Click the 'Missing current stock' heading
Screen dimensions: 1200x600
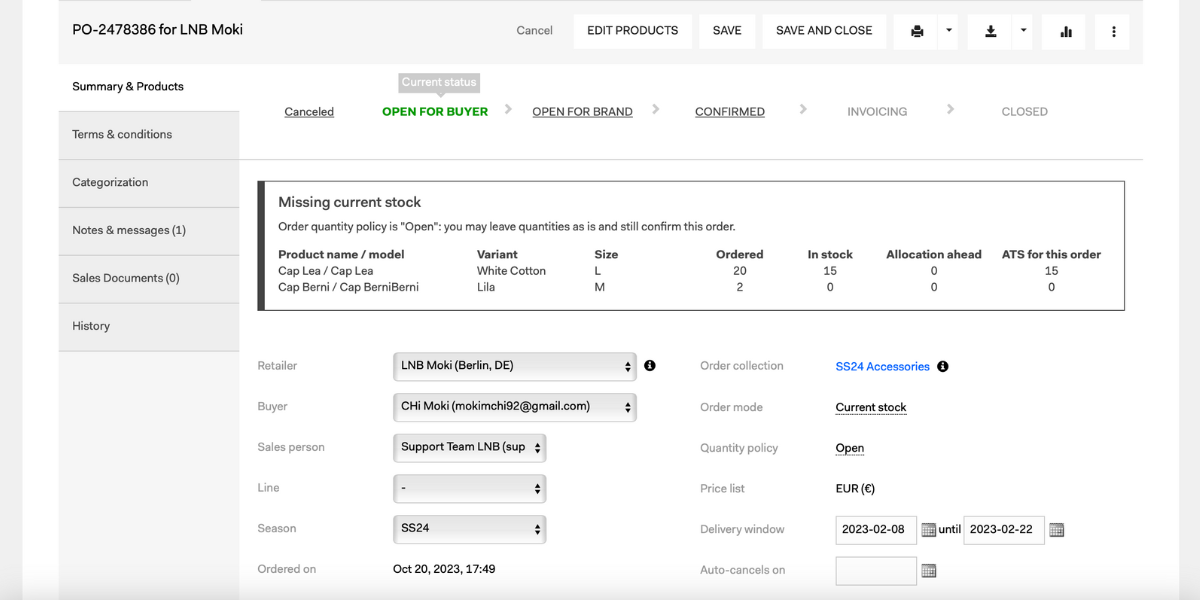(350, 202)
